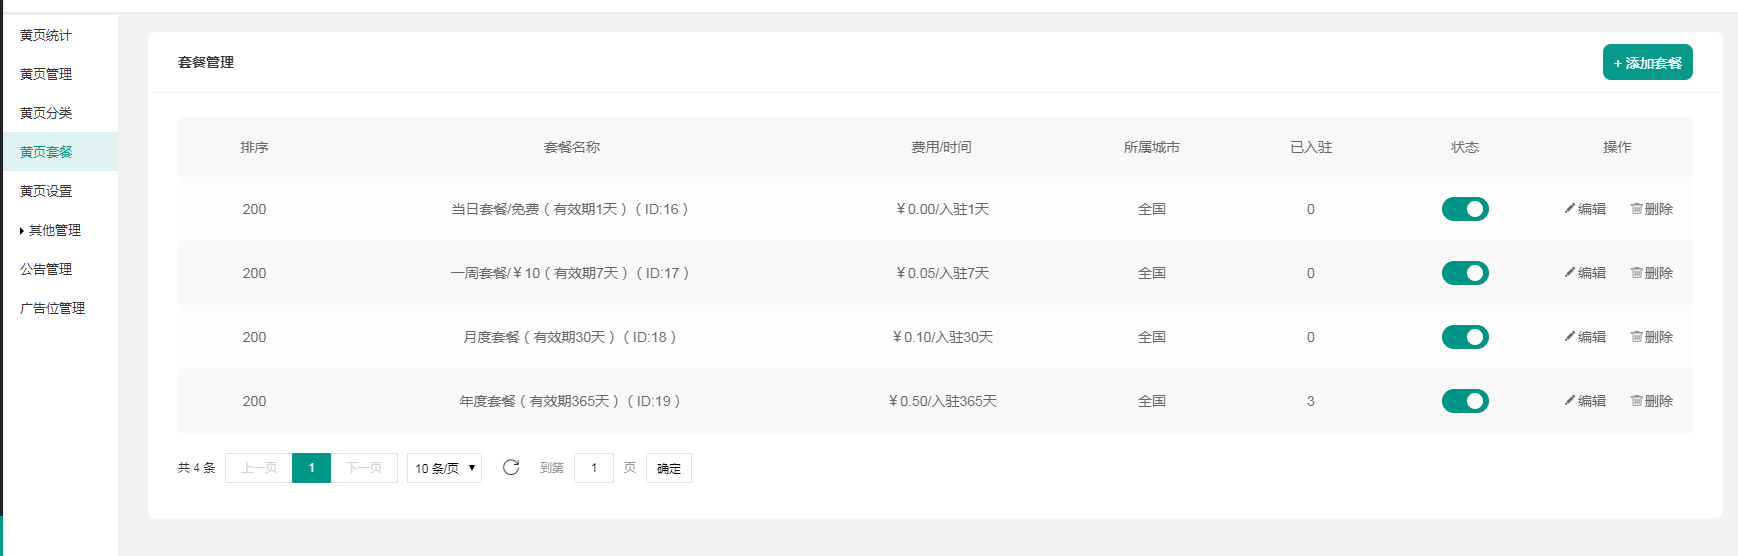
Task: Open the 10 条/页 page size dropdown
Action: tap(444, 468)
